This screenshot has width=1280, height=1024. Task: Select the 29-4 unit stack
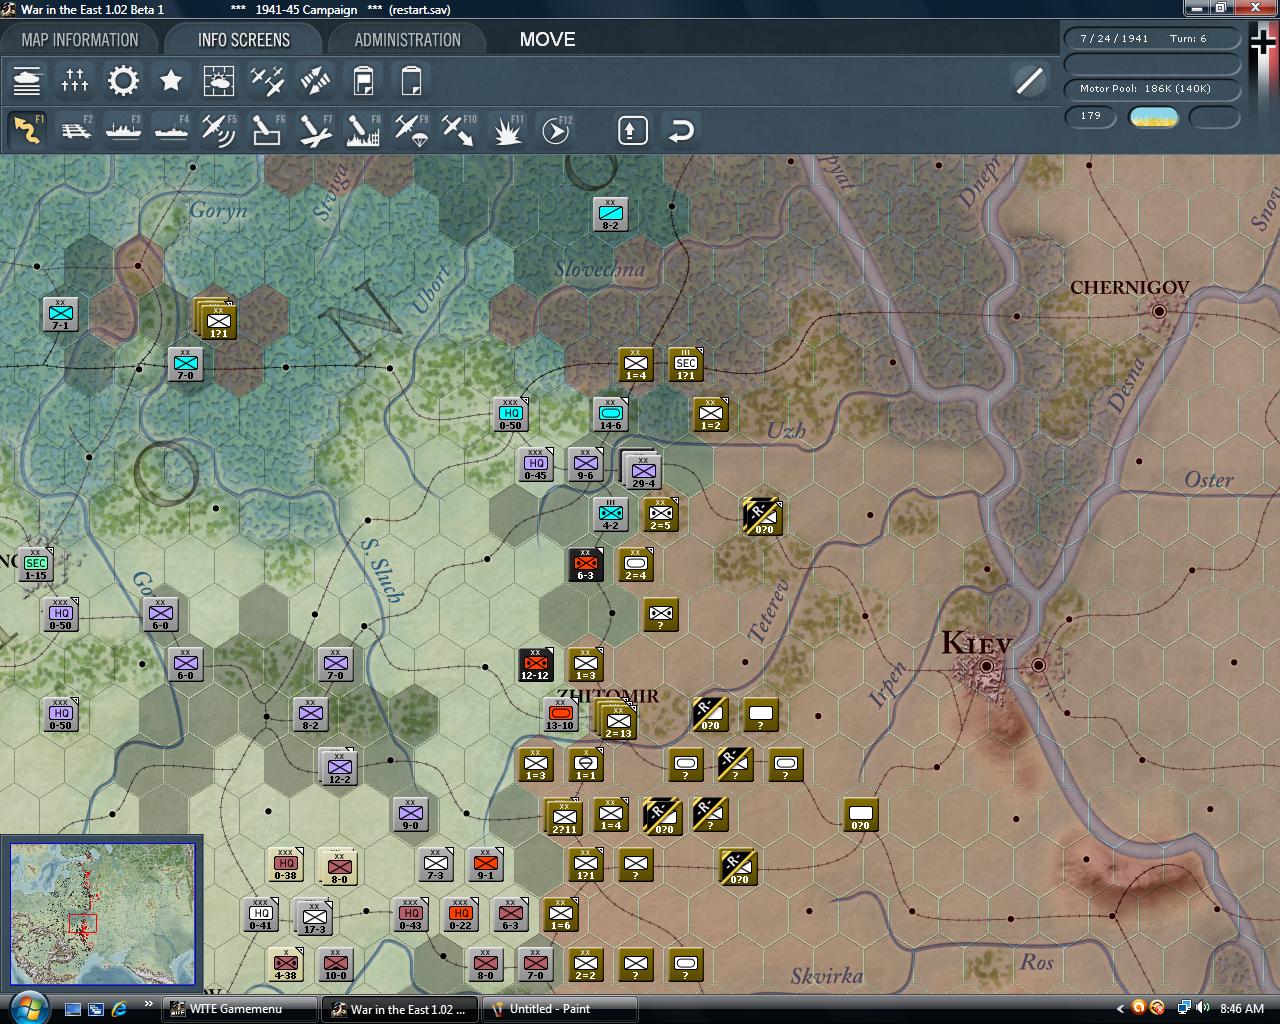tap(642, 470)
